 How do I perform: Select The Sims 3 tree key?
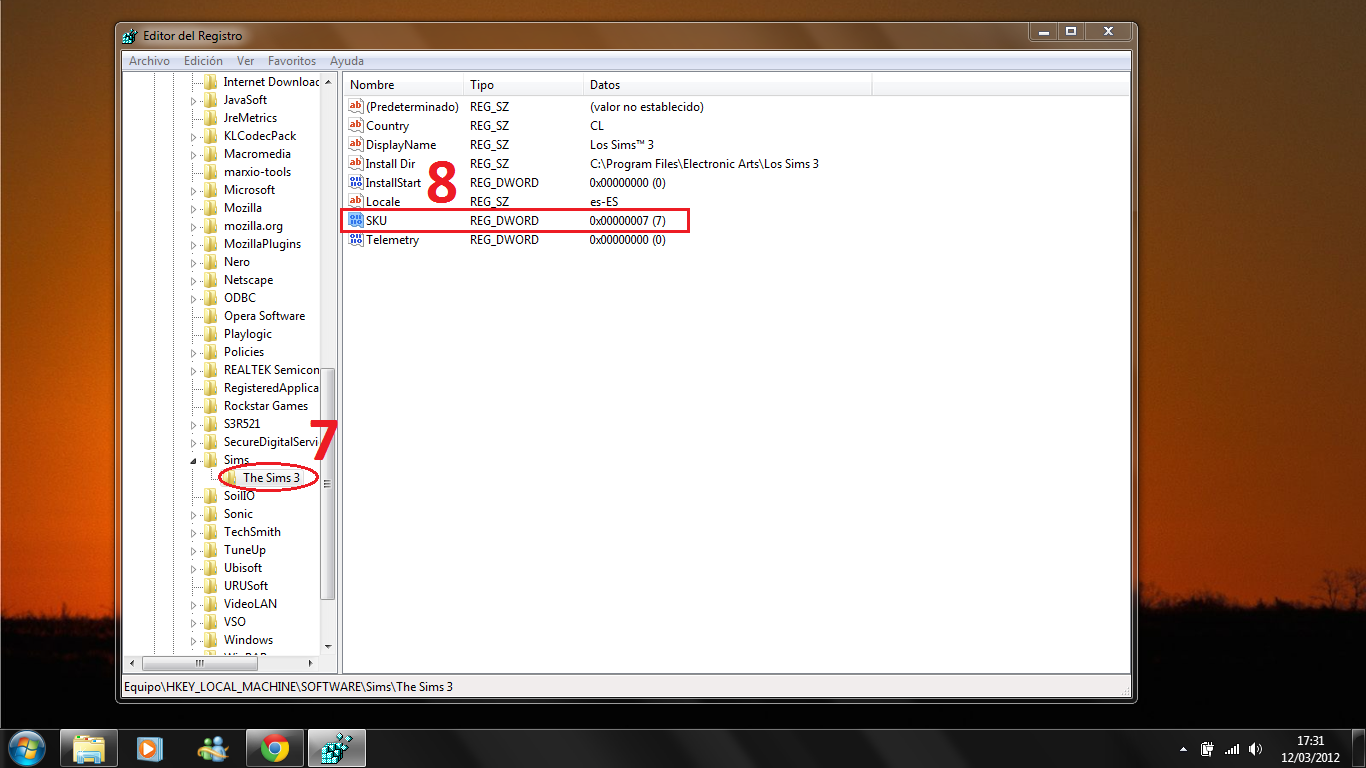(271, 478)
